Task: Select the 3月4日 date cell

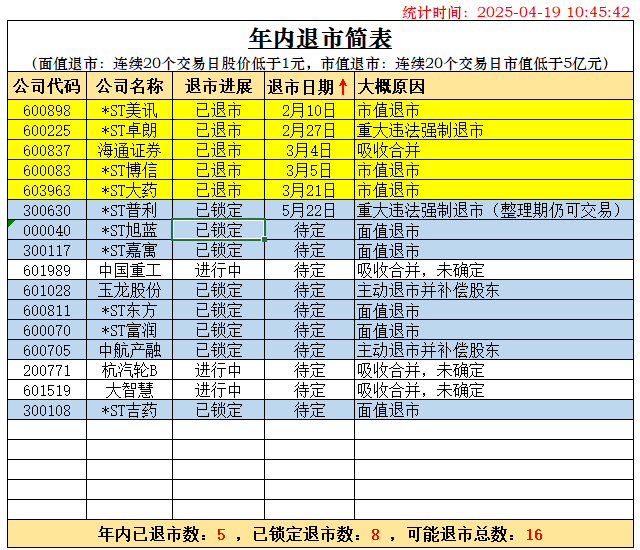Action: [309, 150]
